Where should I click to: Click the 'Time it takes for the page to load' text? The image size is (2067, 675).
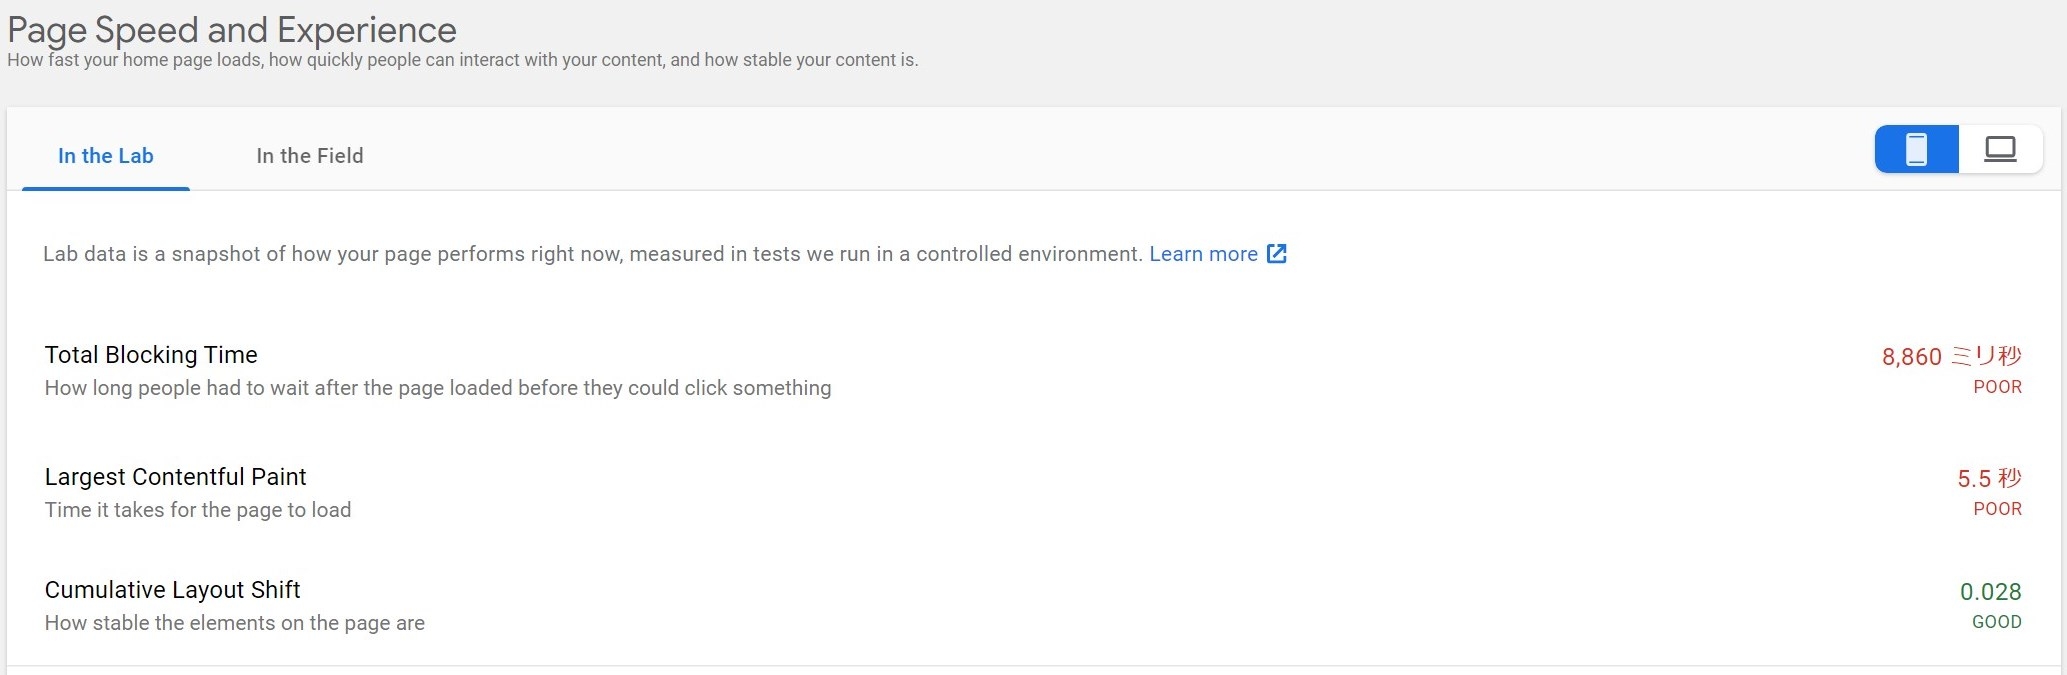pyautogui.click(x=198, y=510)
